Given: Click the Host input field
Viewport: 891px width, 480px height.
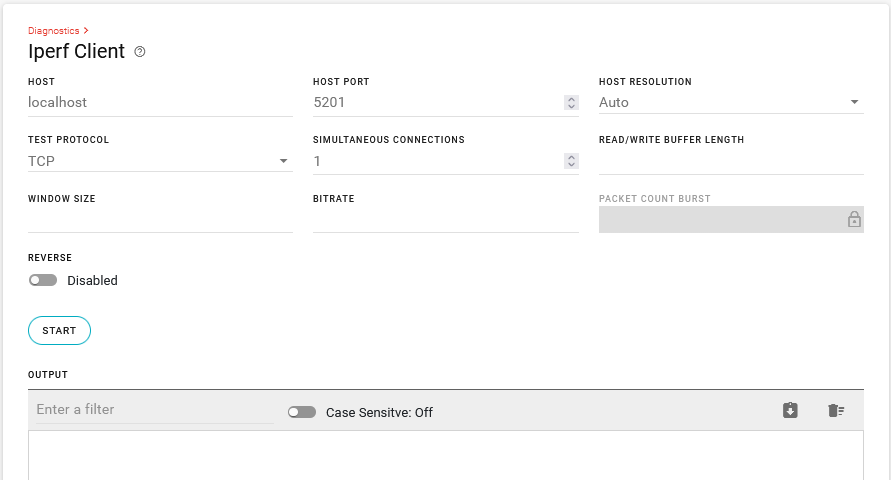Looking at the screenshot, I should (160, 103).
